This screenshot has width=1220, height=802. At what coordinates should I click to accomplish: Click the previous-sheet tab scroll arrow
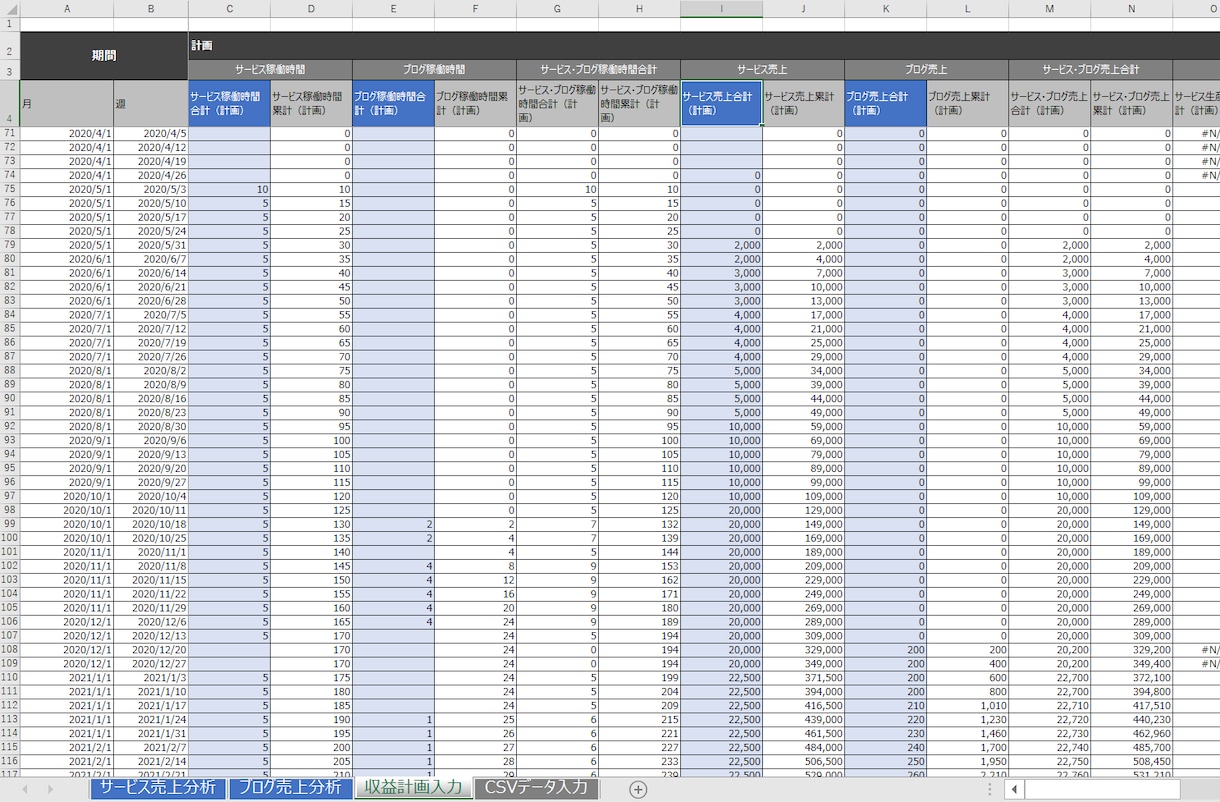[23, 789]
